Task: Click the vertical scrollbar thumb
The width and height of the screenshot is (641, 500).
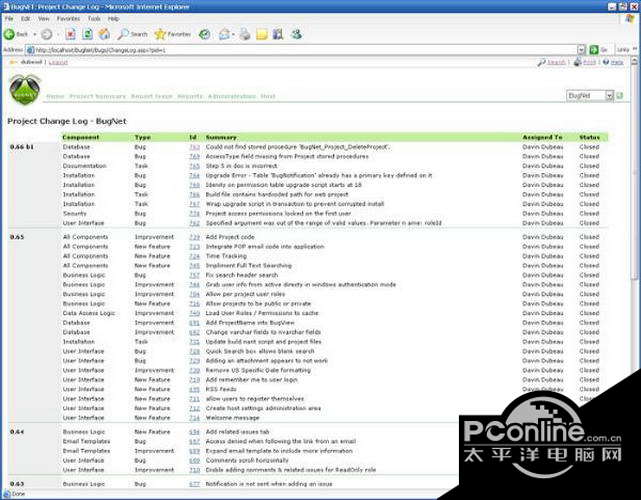Action: 634,172
